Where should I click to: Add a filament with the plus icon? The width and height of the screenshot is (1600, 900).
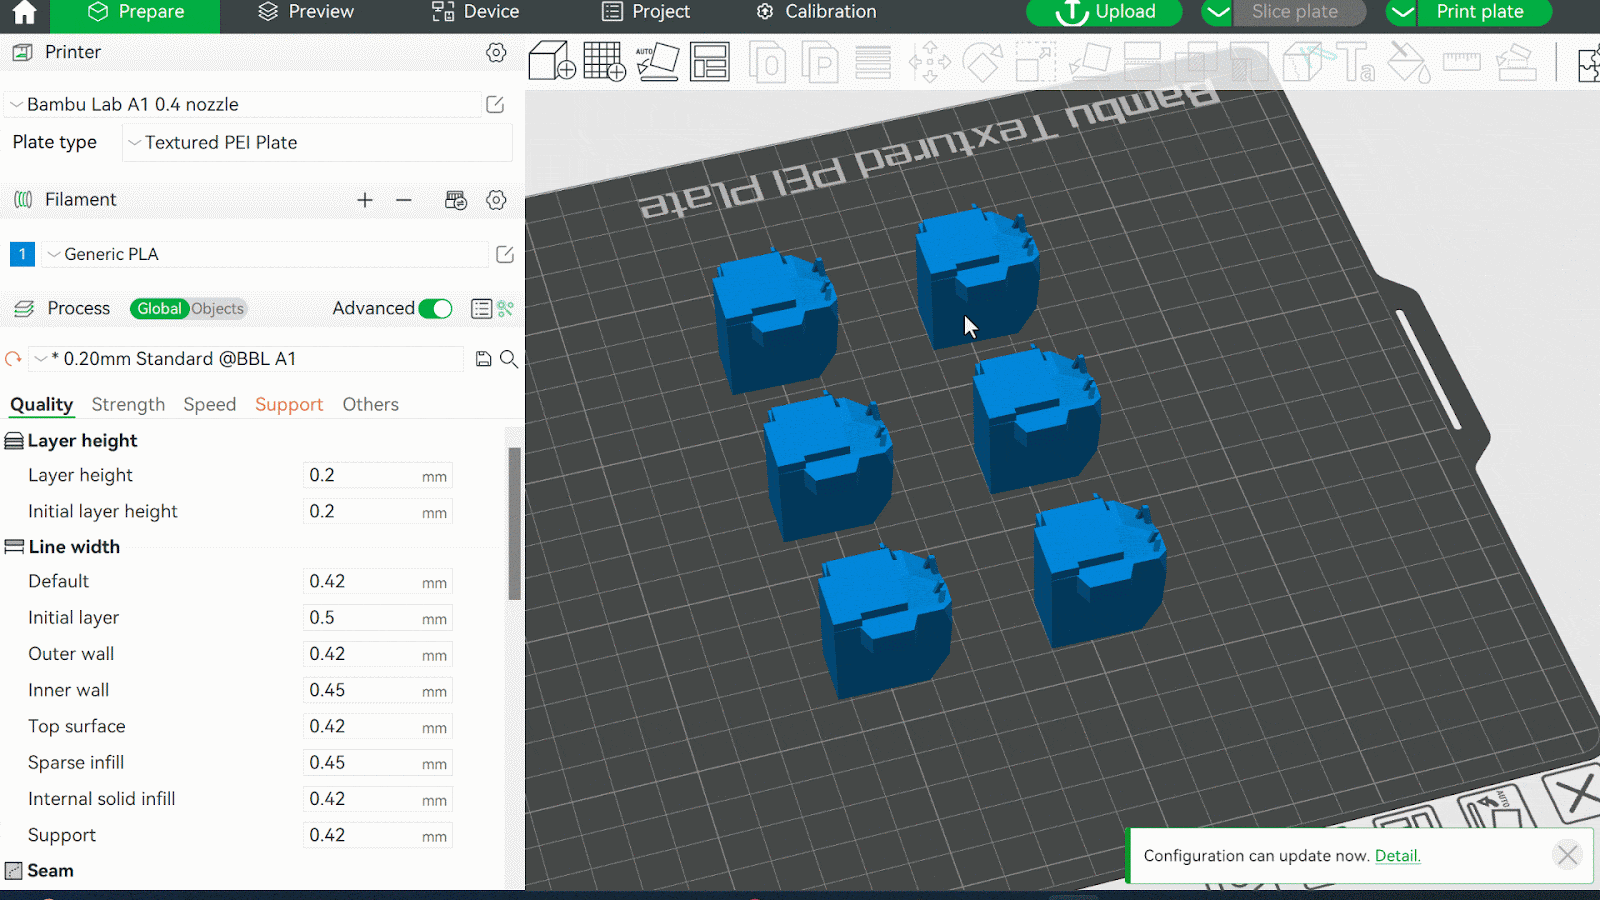click(365, 200)
